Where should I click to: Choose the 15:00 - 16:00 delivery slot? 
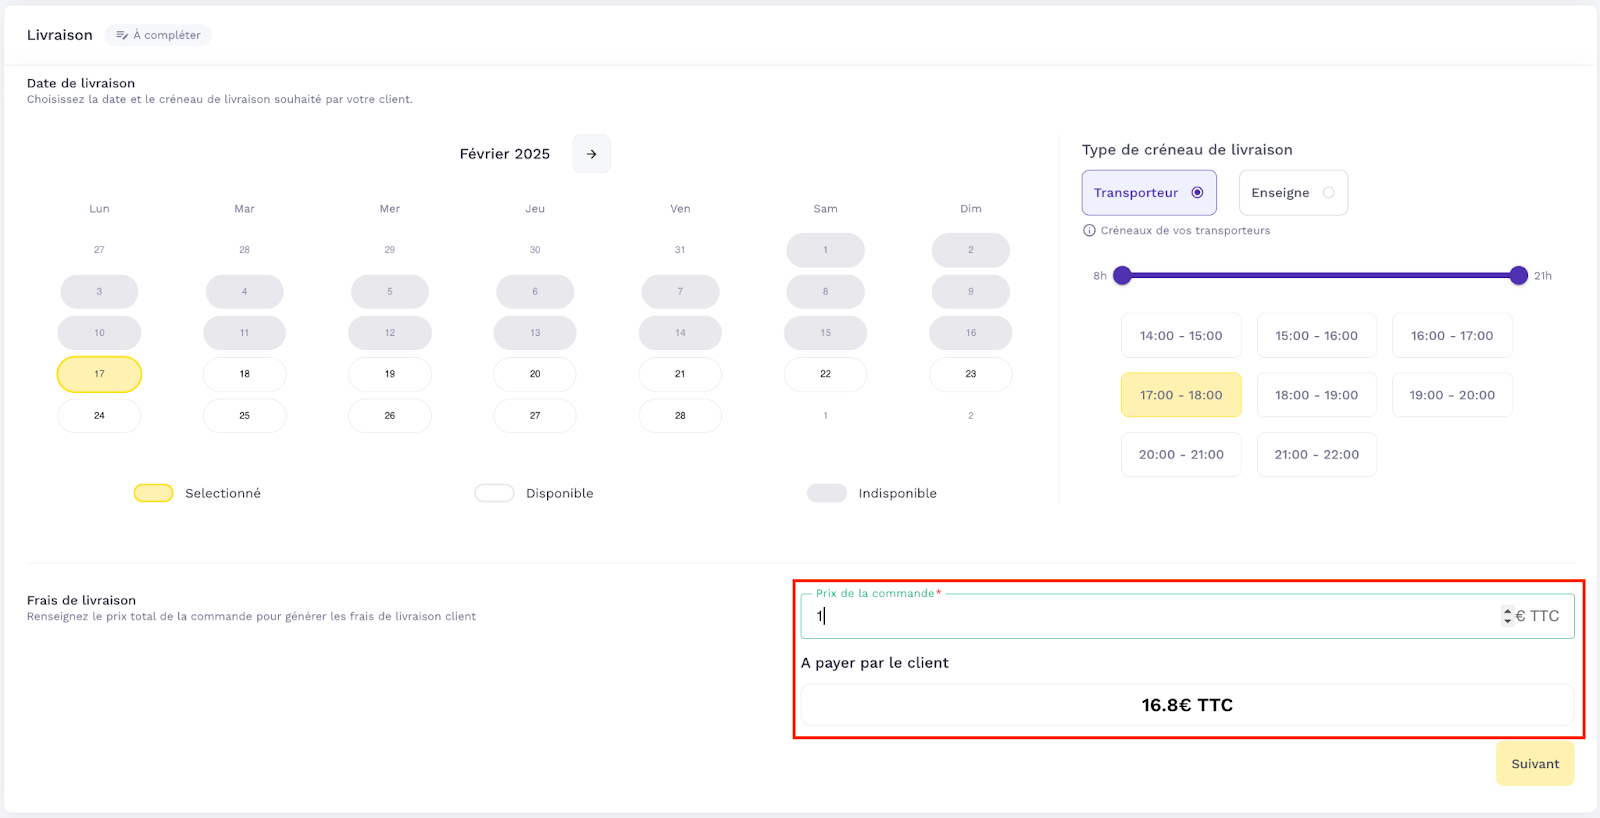[x=1316, y=336]
